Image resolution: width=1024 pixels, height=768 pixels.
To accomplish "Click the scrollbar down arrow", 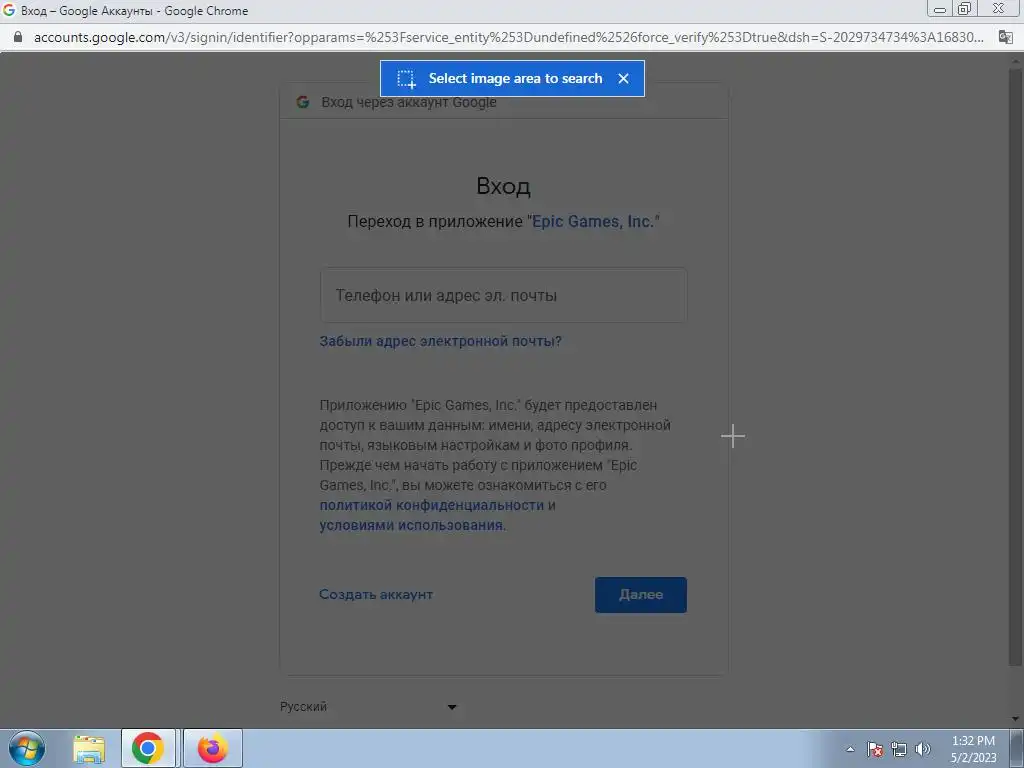I will 1016,719.
